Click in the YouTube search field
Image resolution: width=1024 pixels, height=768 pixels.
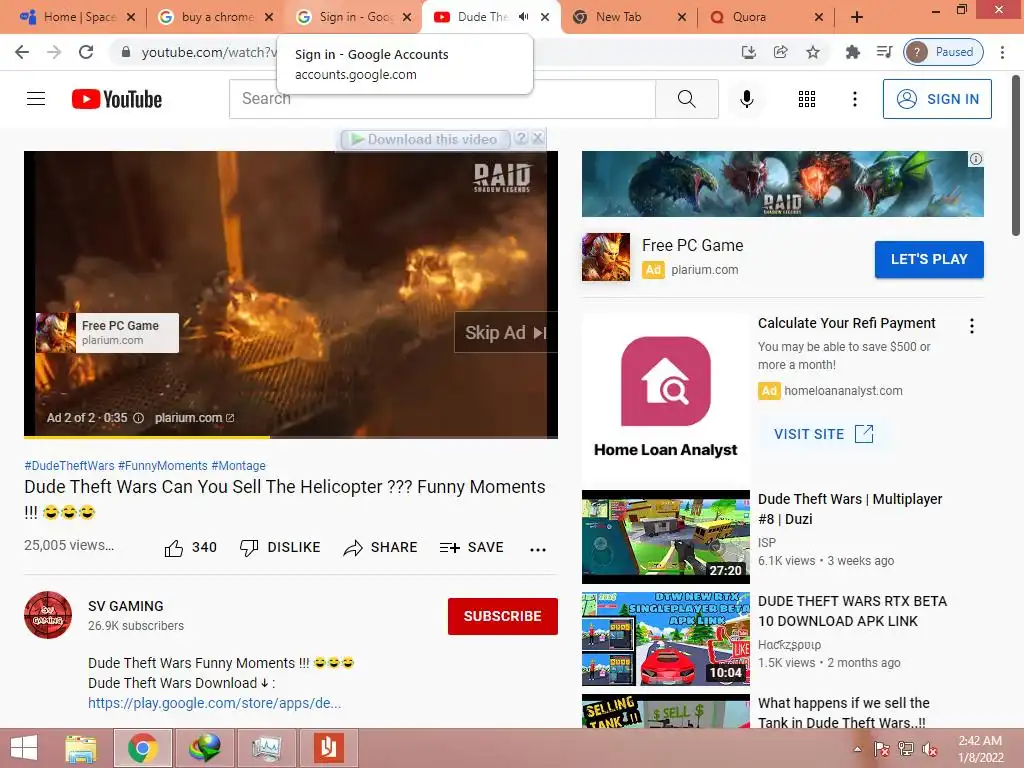(442, 99)
